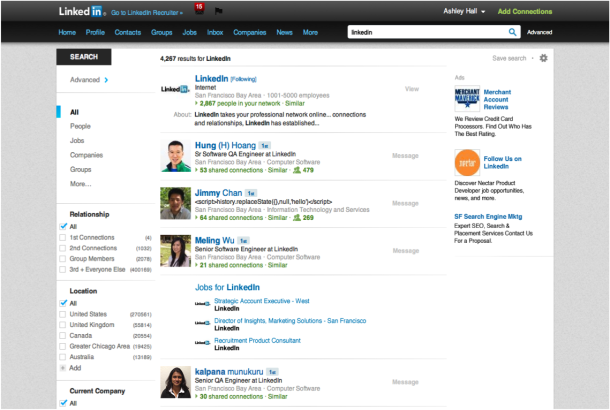Check Group Members filter
Viewport: 610px width, 410px height.
click(x=63, y=259)
